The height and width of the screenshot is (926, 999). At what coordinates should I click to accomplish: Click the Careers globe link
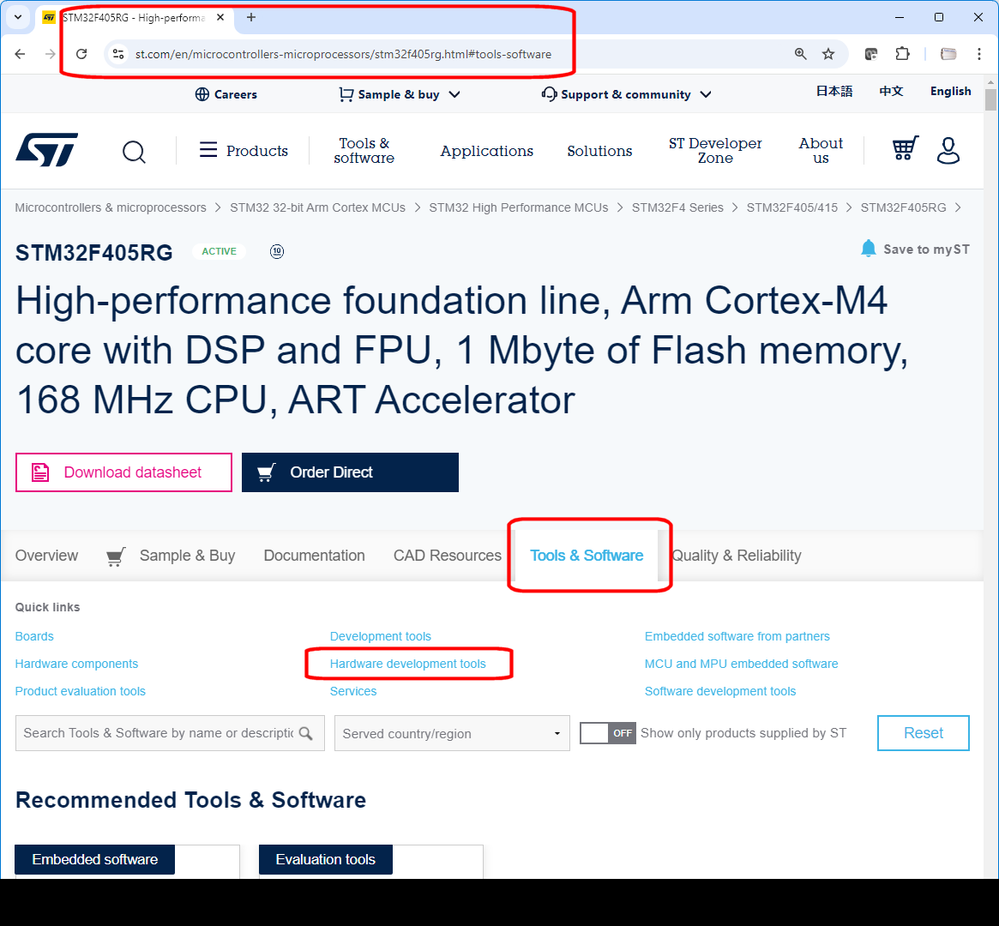tap(226, 94)
